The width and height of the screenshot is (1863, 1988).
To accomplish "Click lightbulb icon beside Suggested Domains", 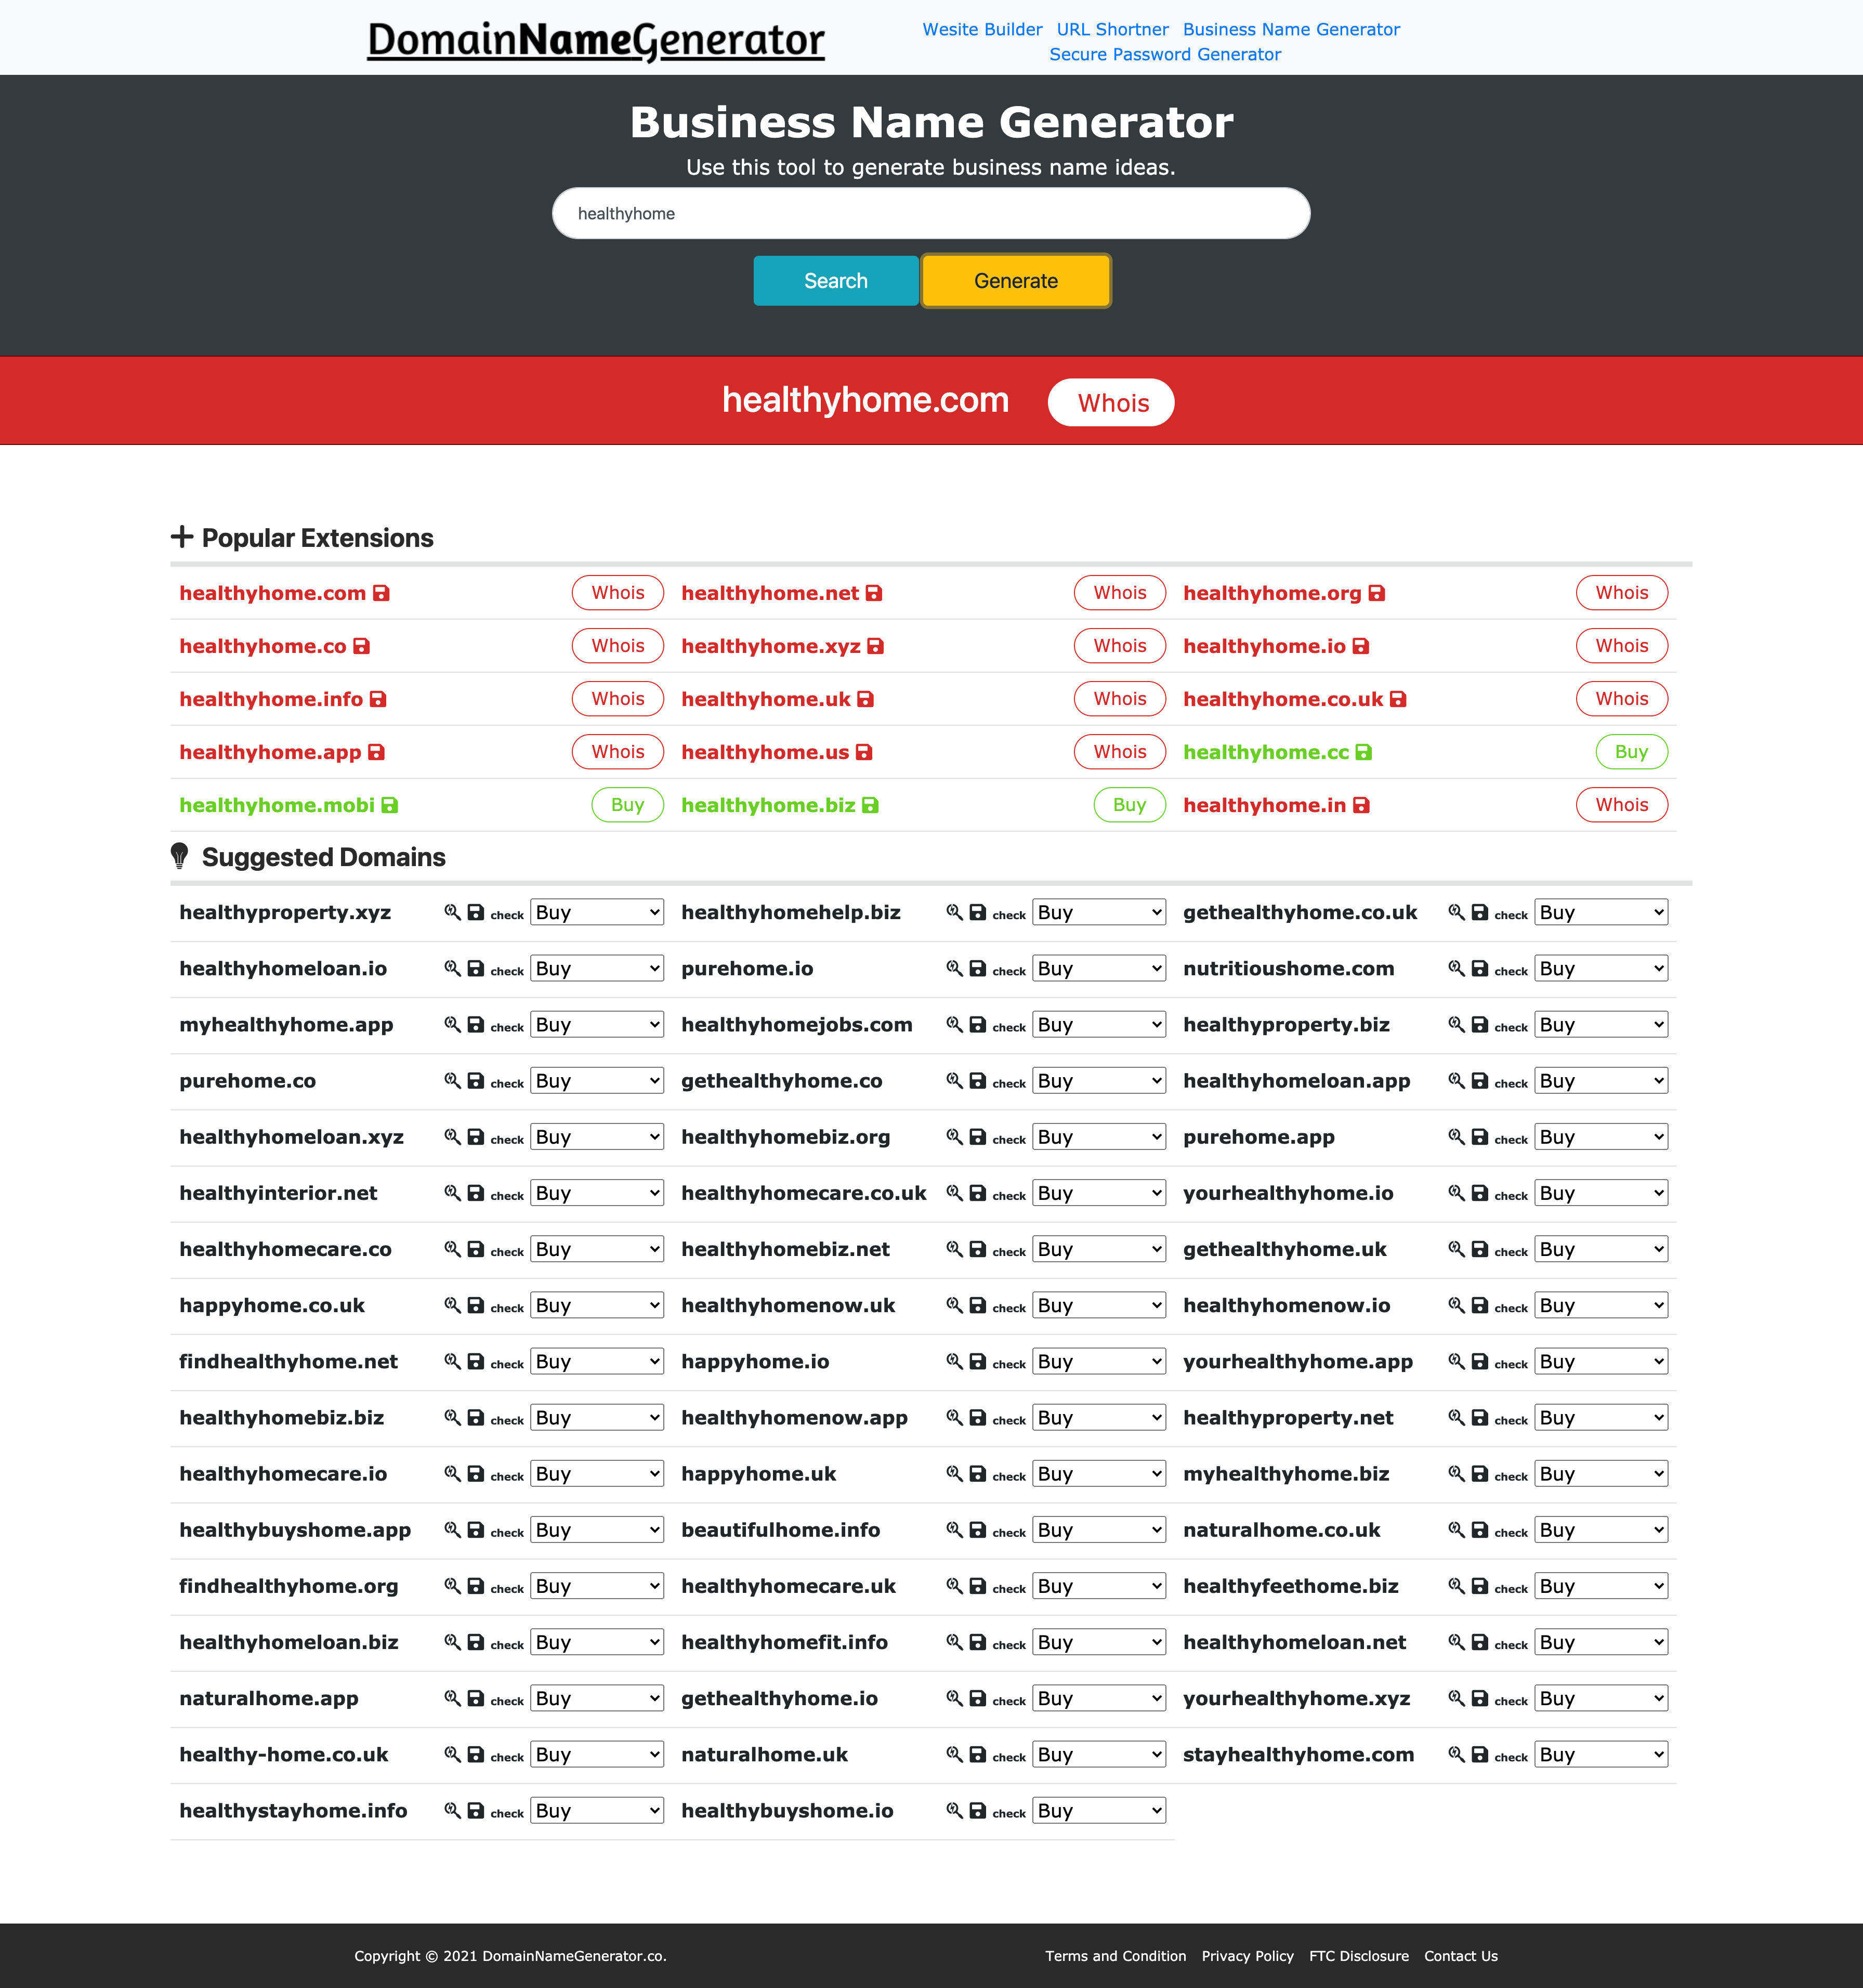I will (x=180, y=856).
